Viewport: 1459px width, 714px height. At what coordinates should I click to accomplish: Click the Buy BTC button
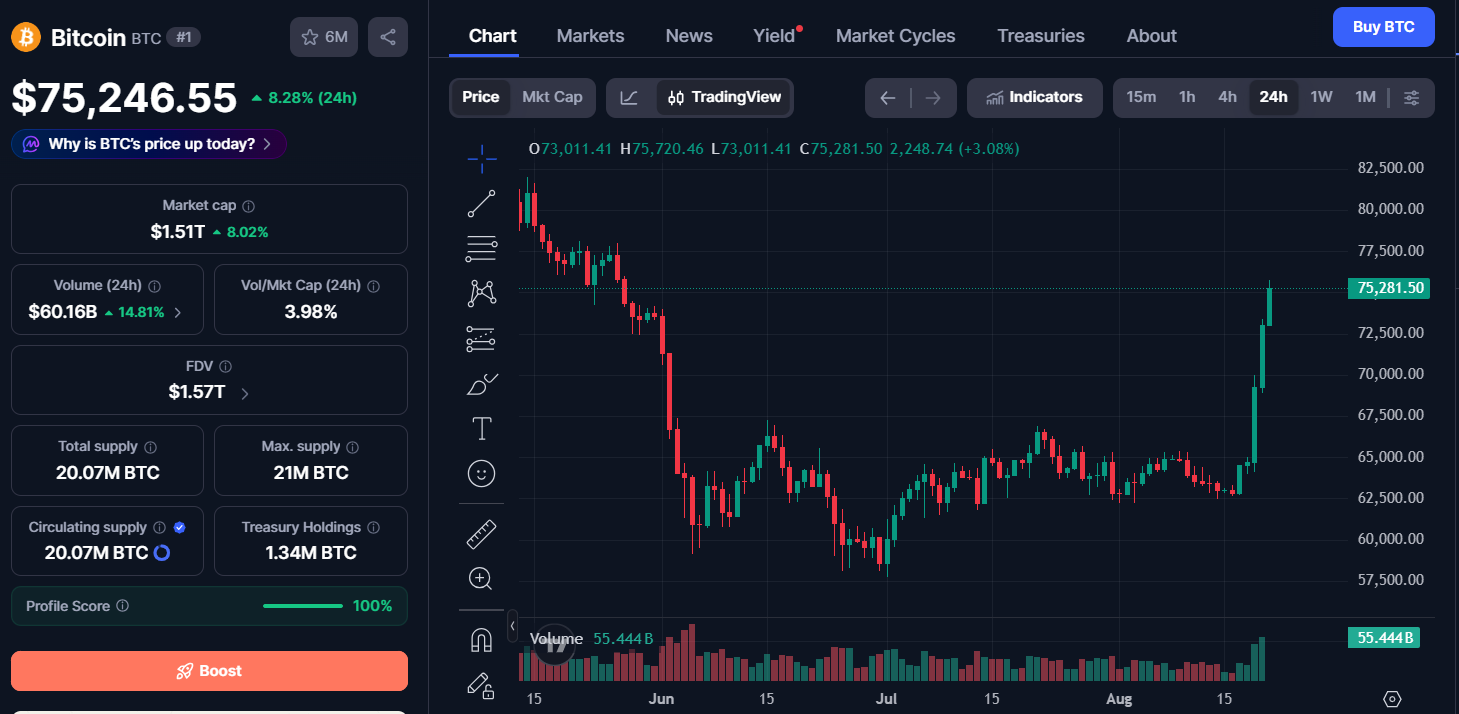point(1384,27)
